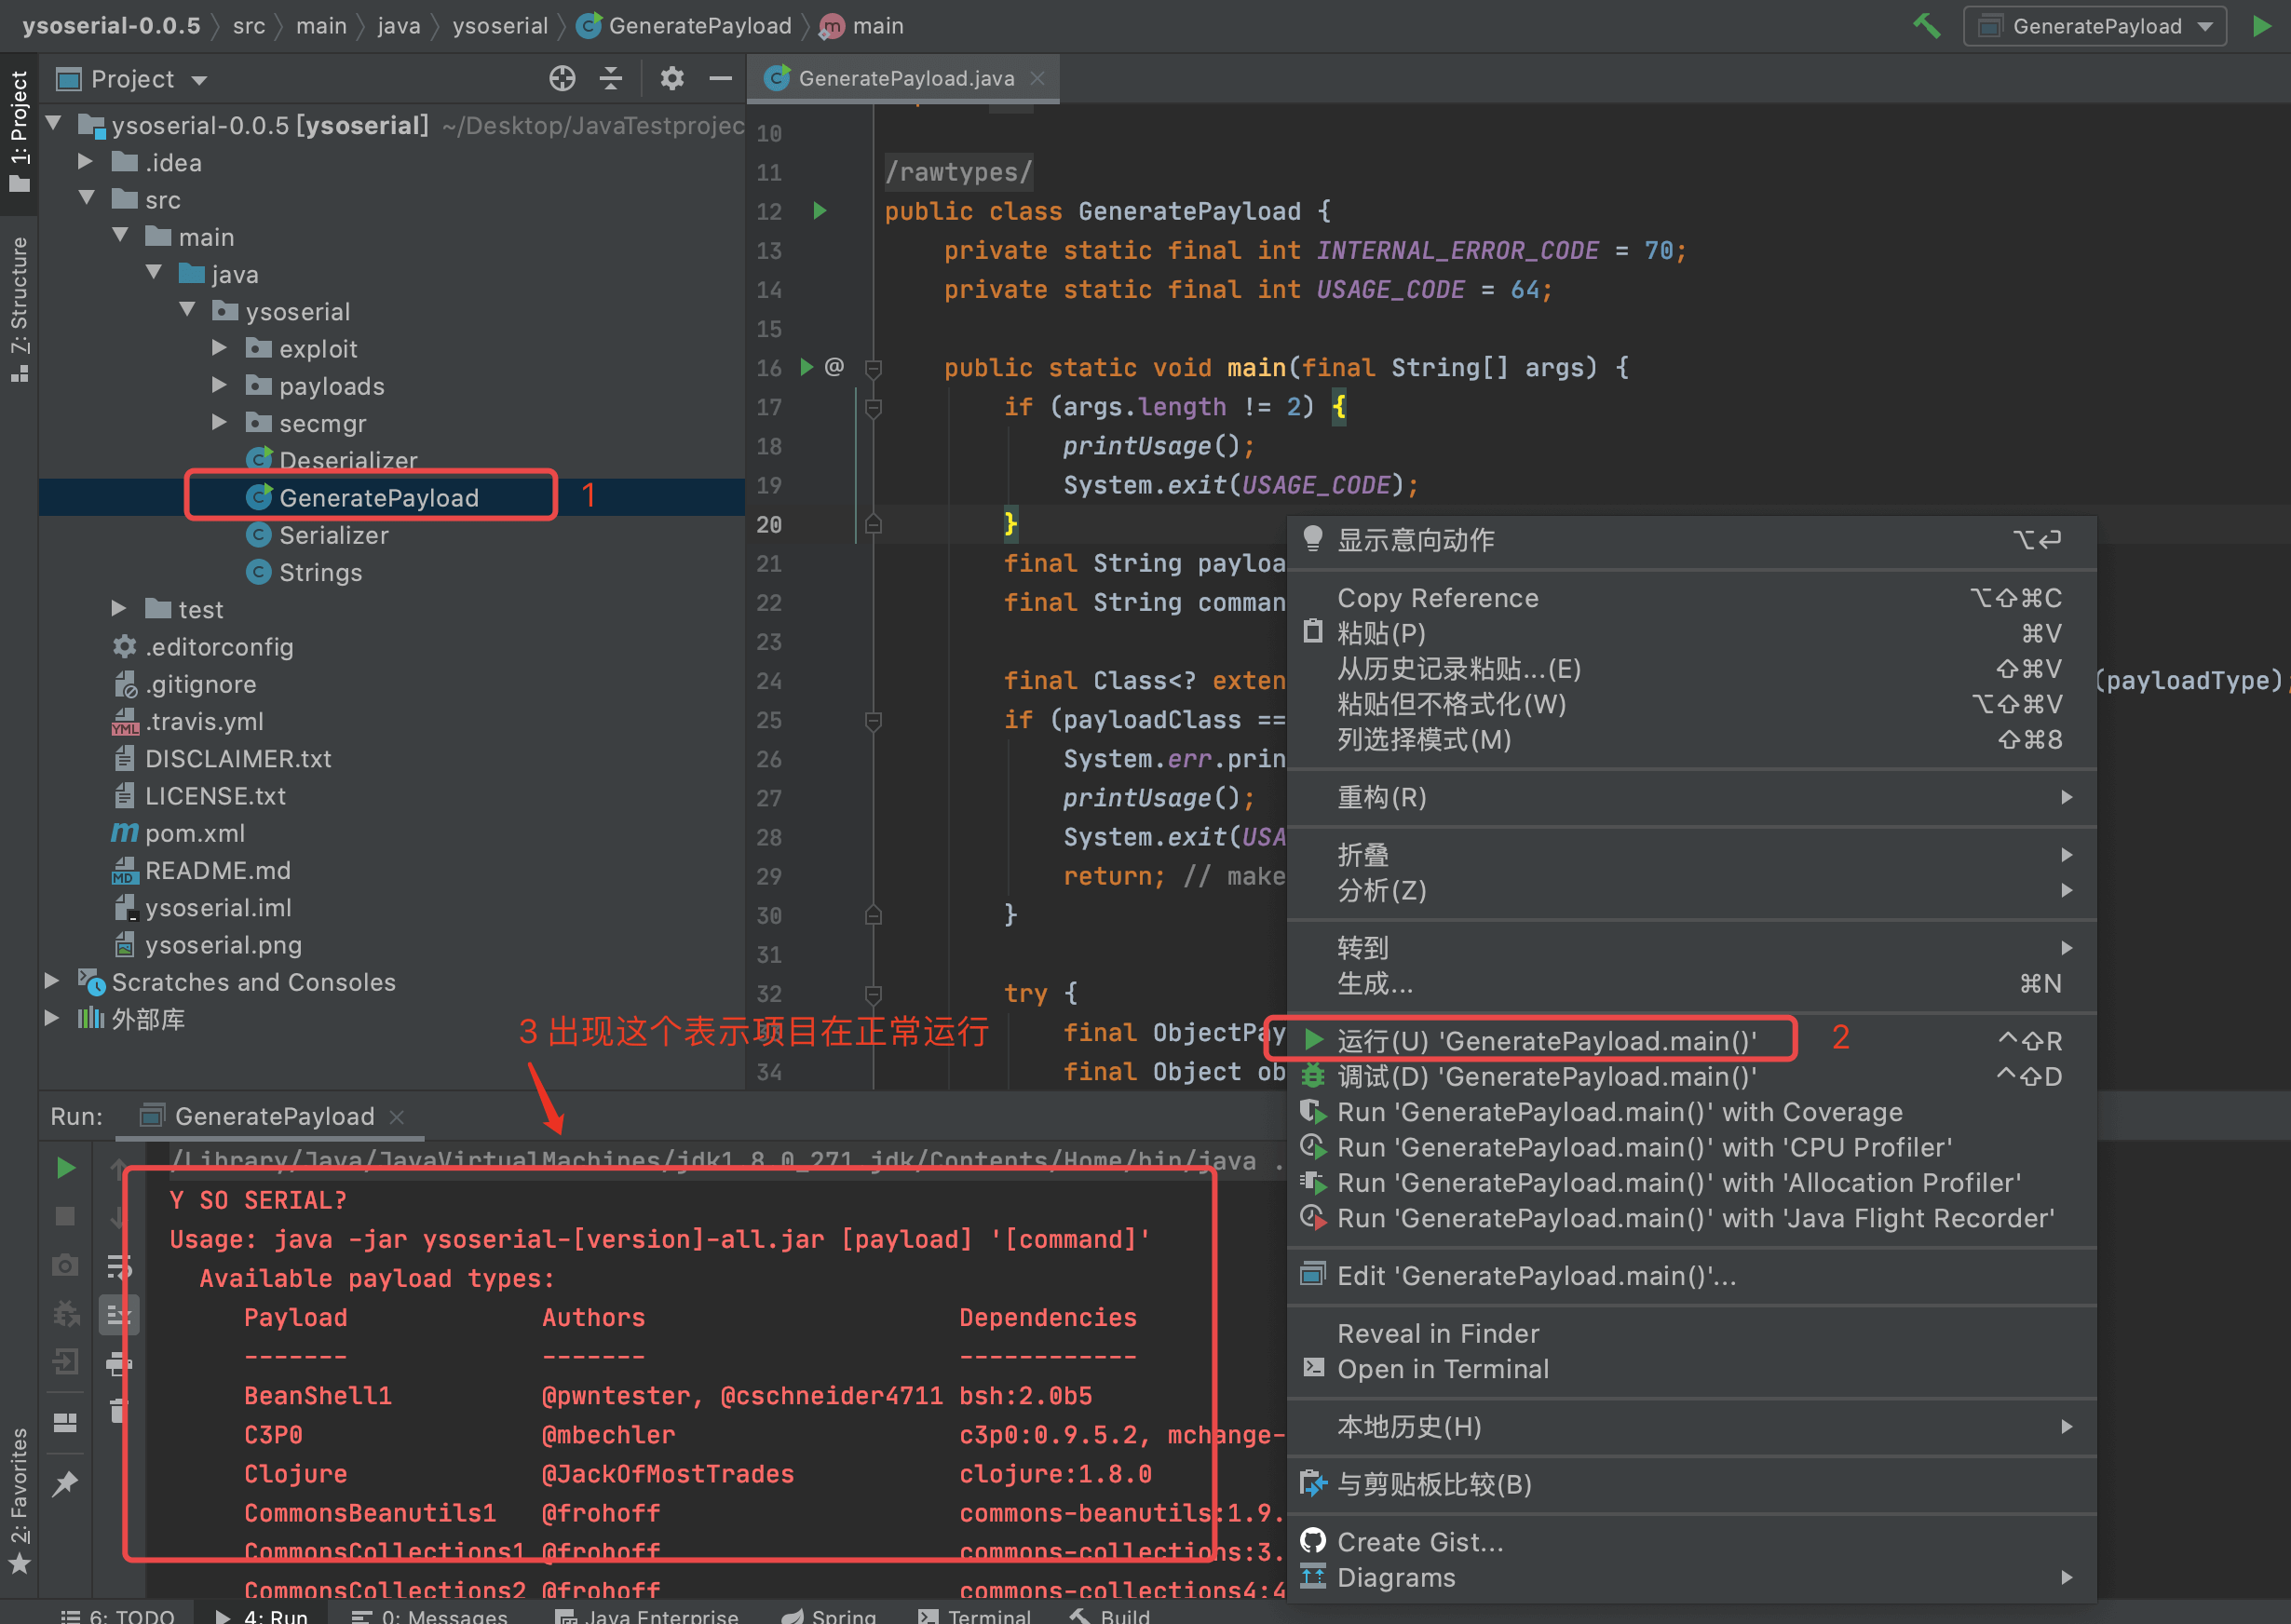
Task: Select Run 'GeneratePayload.main()' from context menu
Action: (x=1545, y=1041)
